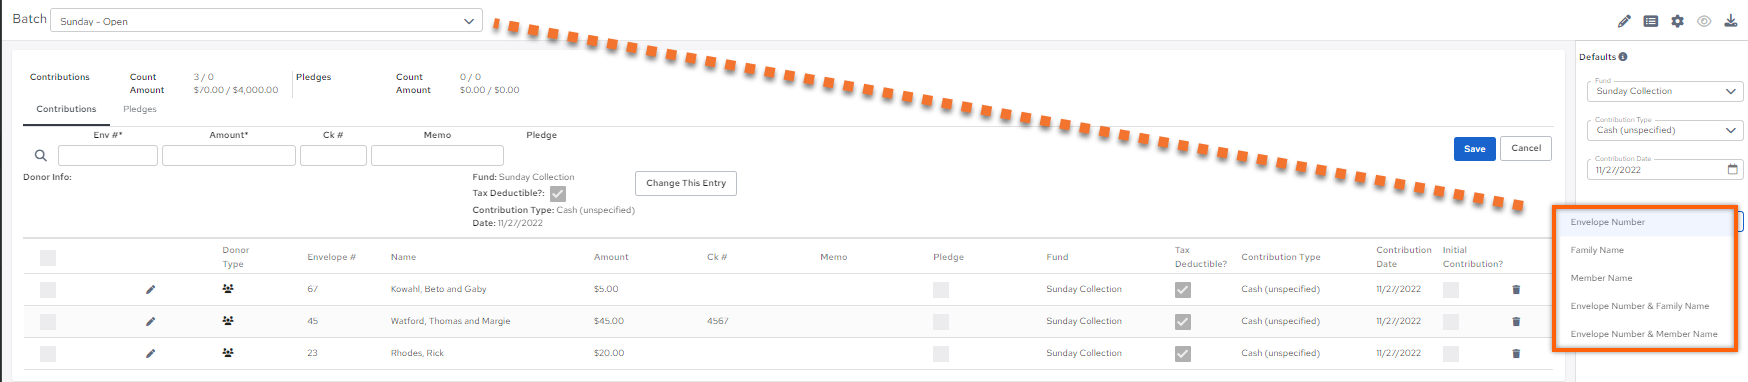Open the Fund Sunday Collection dropdown

point(1665,91)
